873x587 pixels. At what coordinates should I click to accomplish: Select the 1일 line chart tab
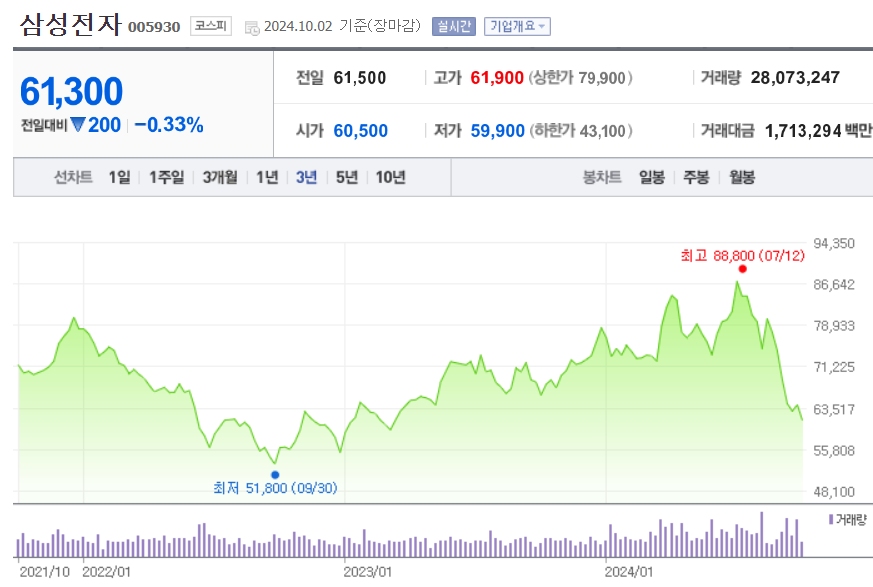119,177
